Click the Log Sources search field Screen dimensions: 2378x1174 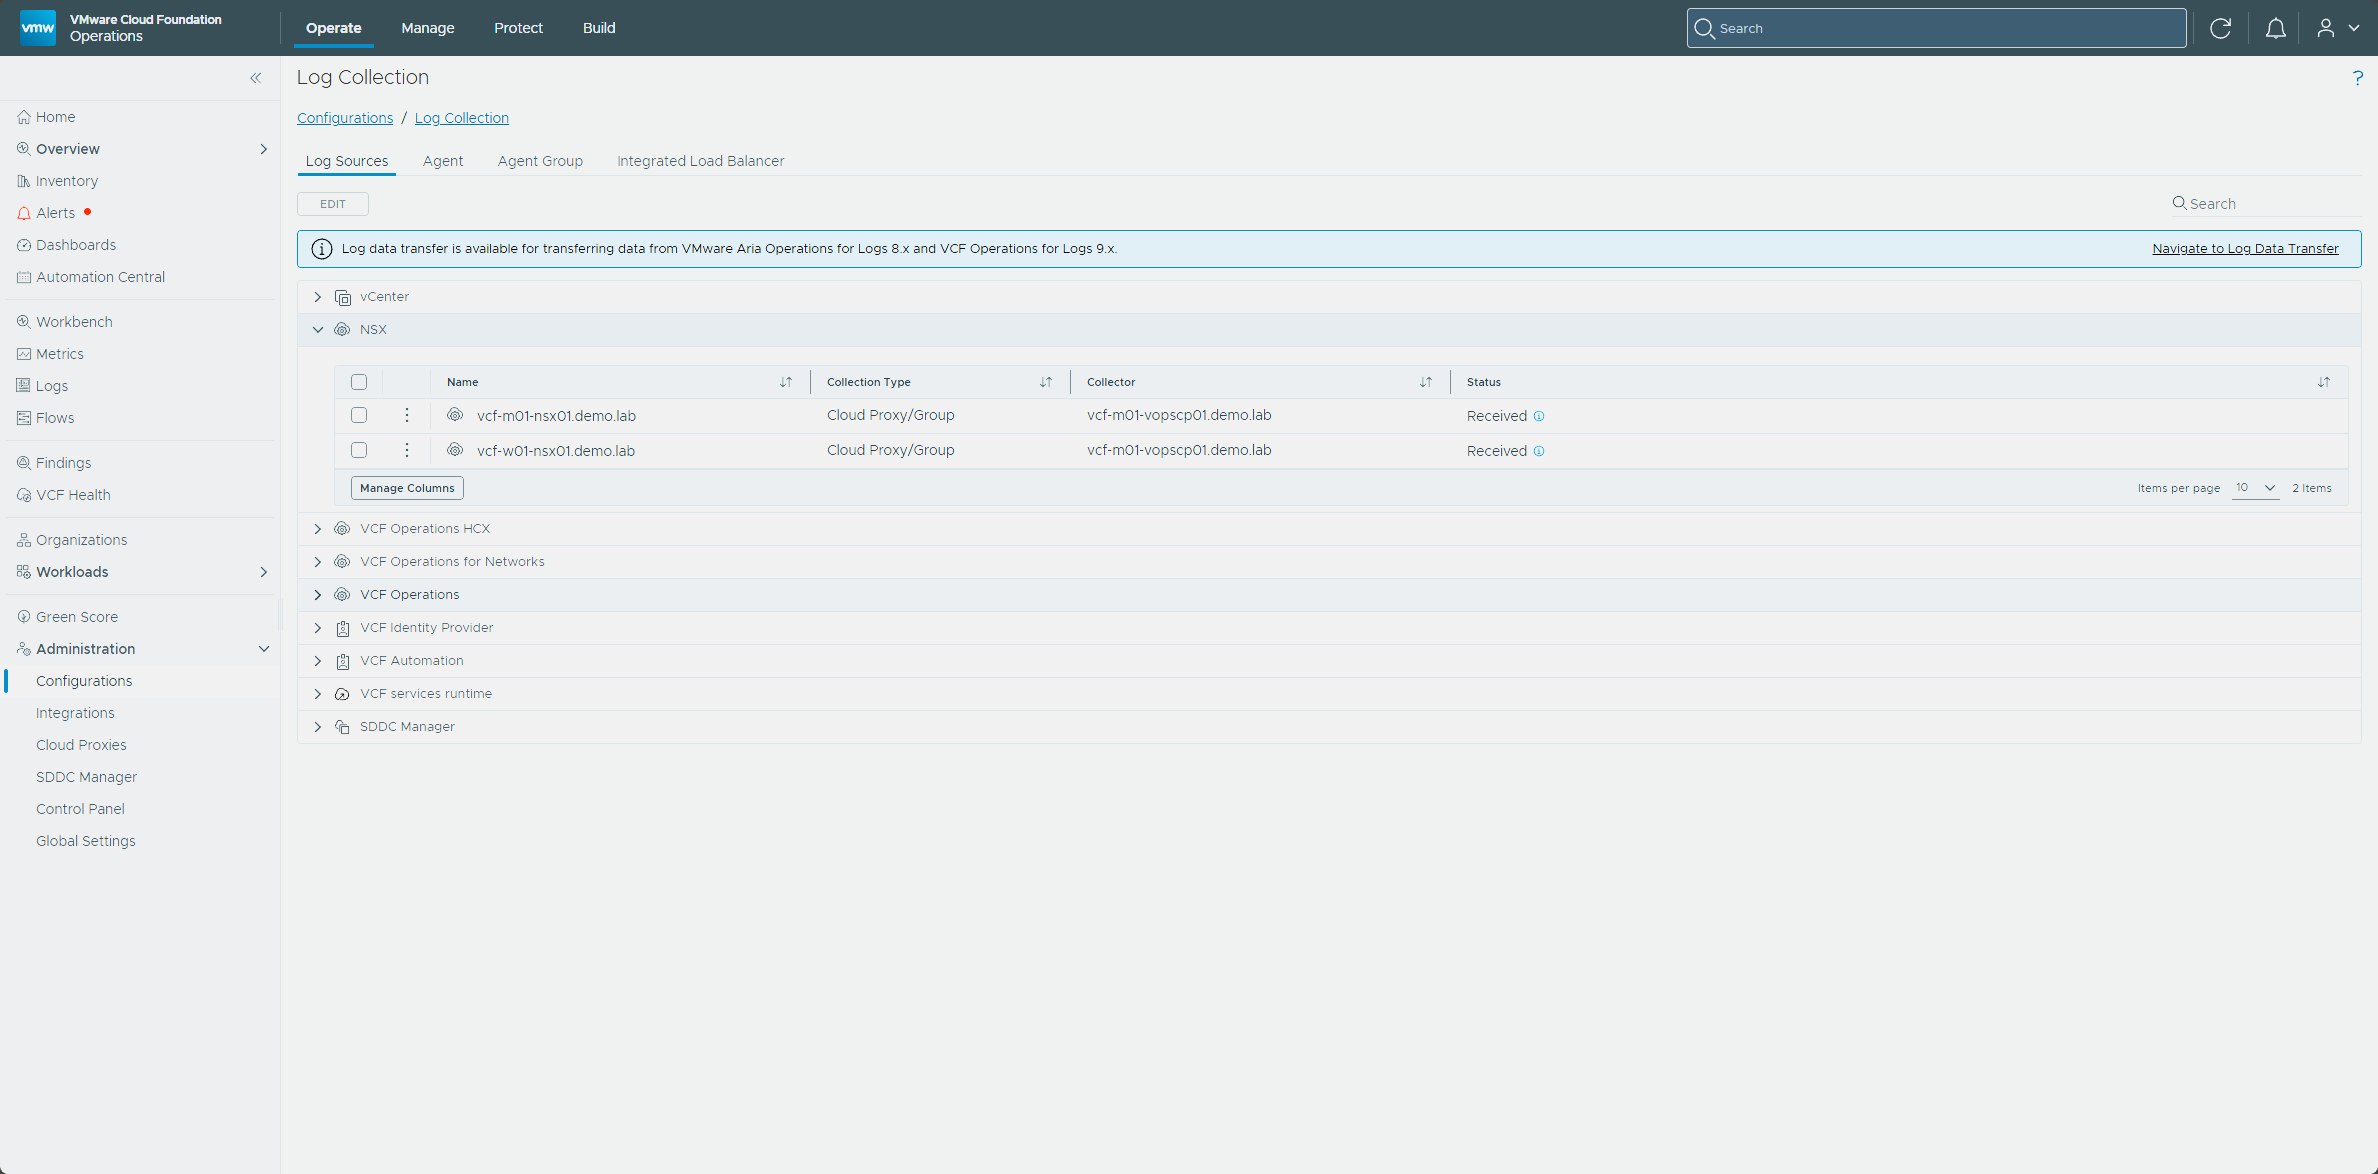coord(2265,204)
